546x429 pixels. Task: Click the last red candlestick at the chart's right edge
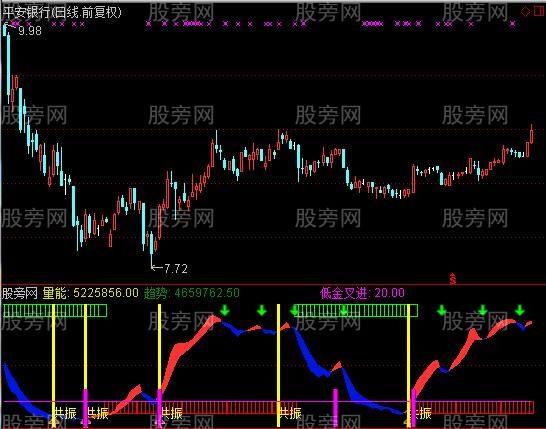point(532,135)
